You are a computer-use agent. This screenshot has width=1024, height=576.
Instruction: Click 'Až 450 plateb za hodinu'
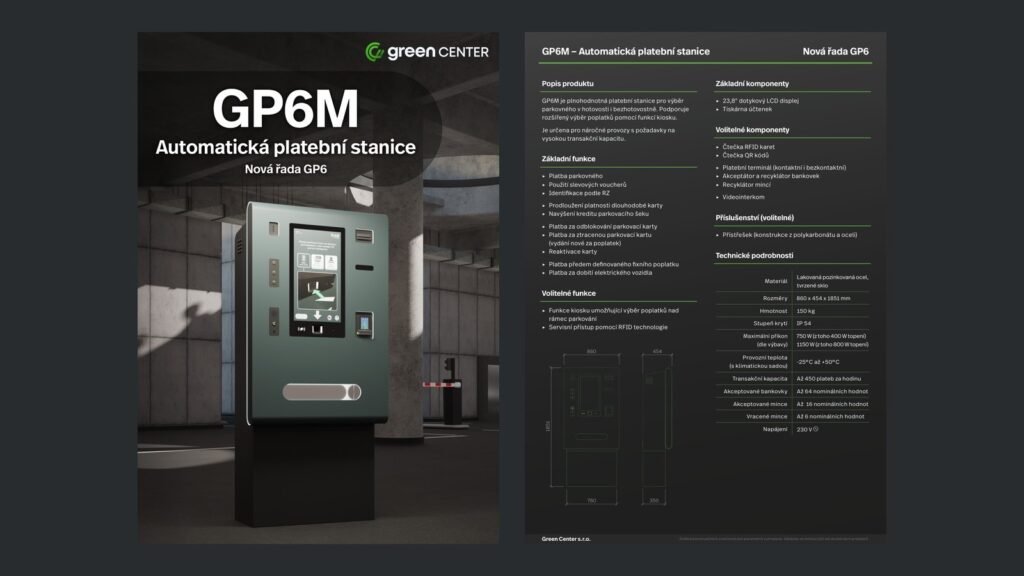(x=828, y=379)
